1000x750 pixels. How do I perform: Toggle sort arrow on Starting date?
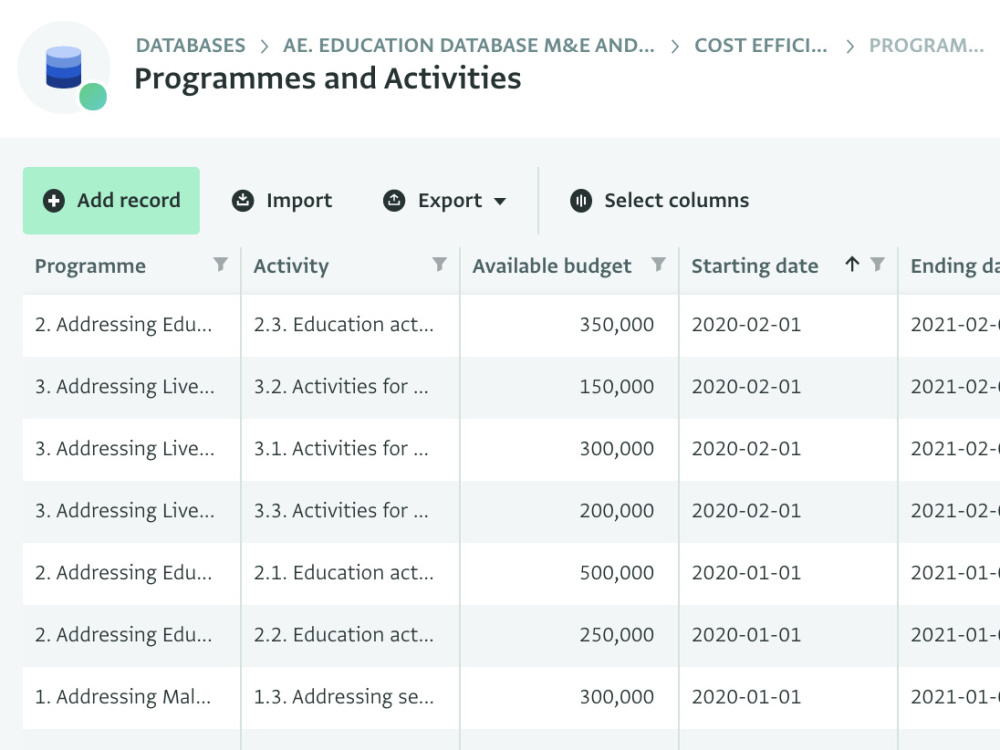coord(852,264)
